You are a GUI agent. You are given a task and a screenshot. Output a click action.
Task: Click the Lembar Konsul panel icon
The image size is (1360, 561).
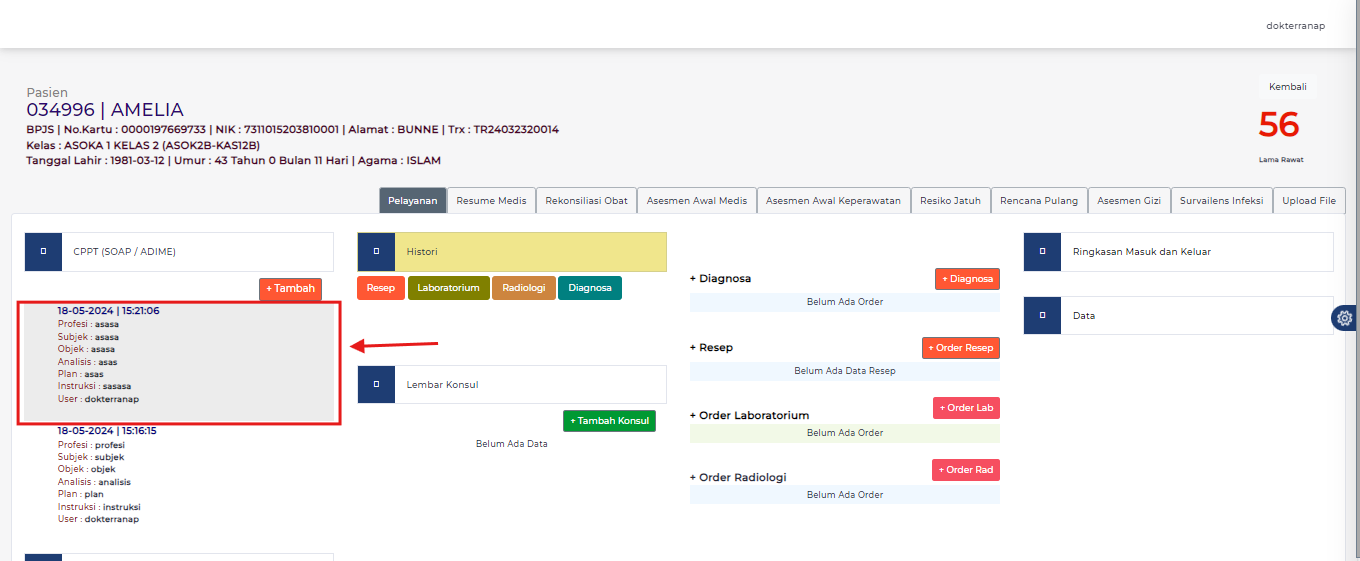[376, 384]
